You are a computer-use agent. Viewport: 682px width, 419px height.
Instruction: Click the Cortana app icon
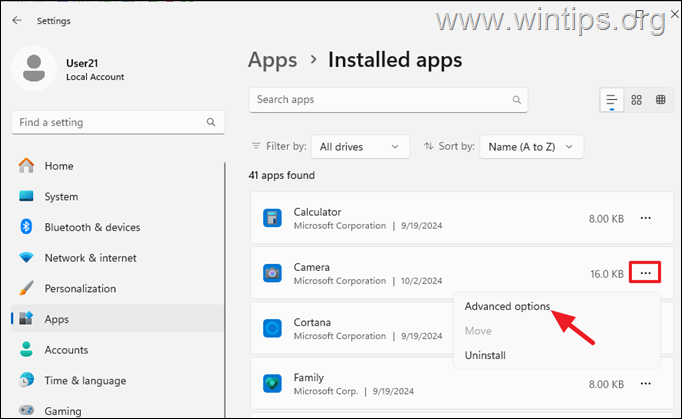point(272,328)
